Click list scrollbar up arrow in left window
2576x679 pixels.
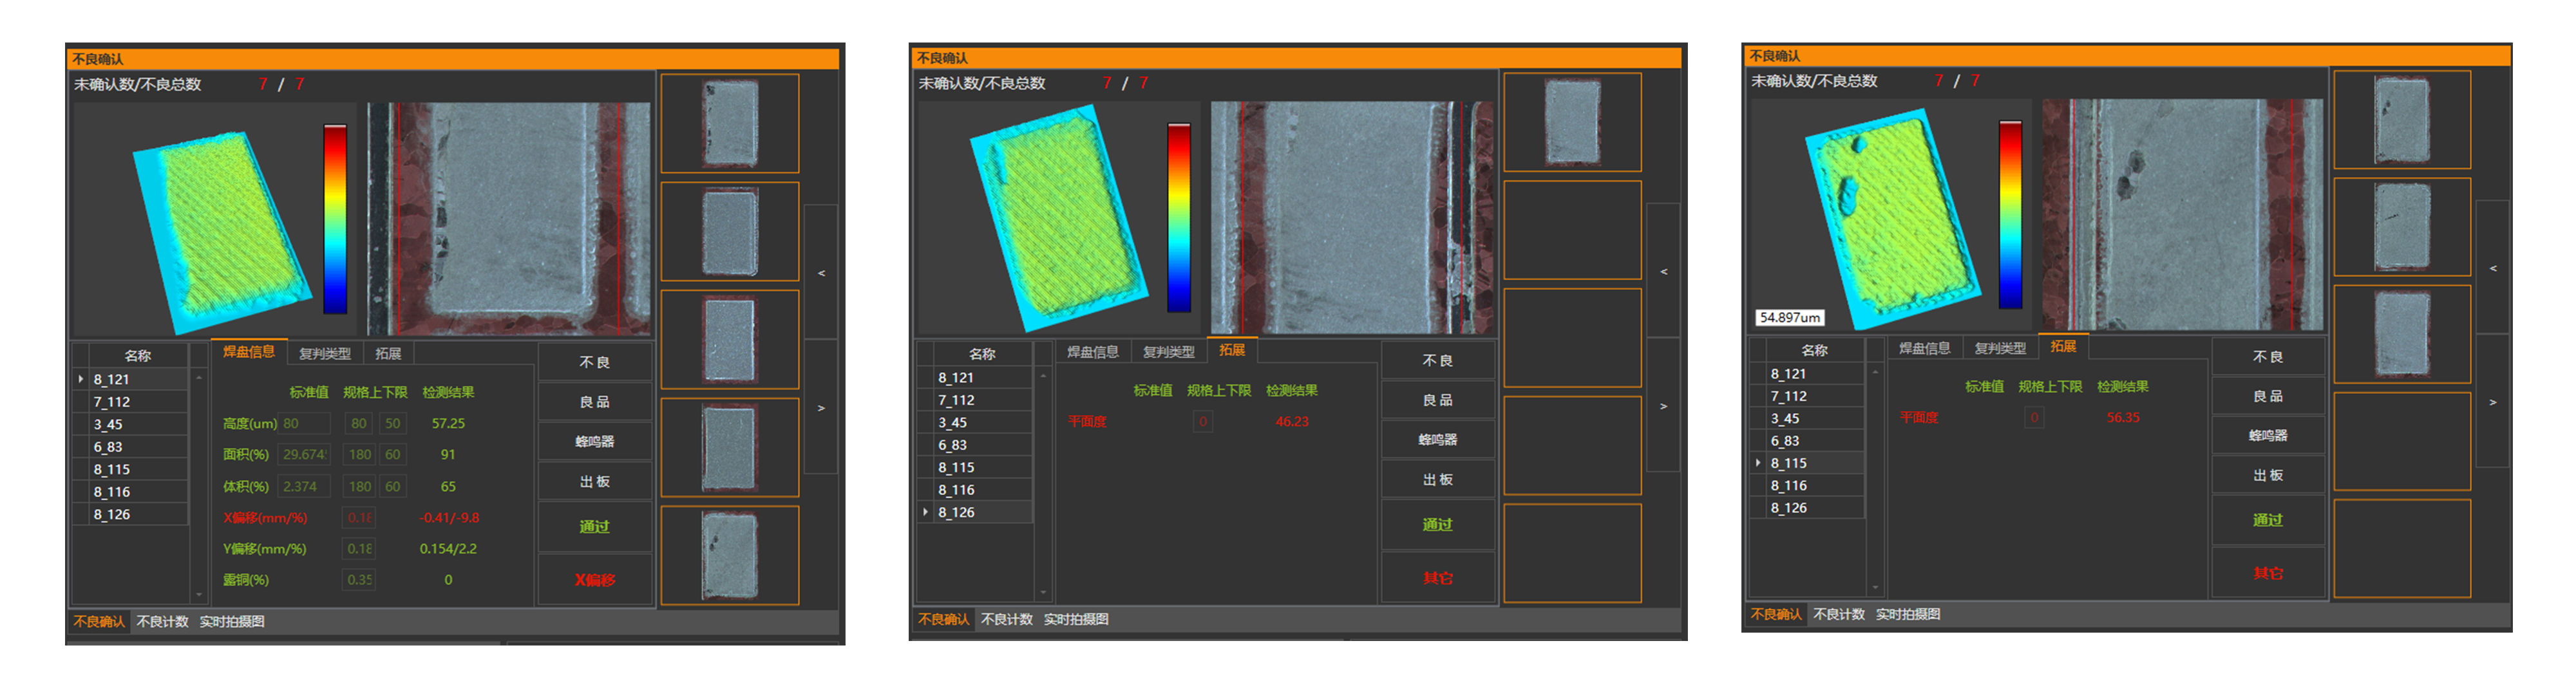[199, 378]
